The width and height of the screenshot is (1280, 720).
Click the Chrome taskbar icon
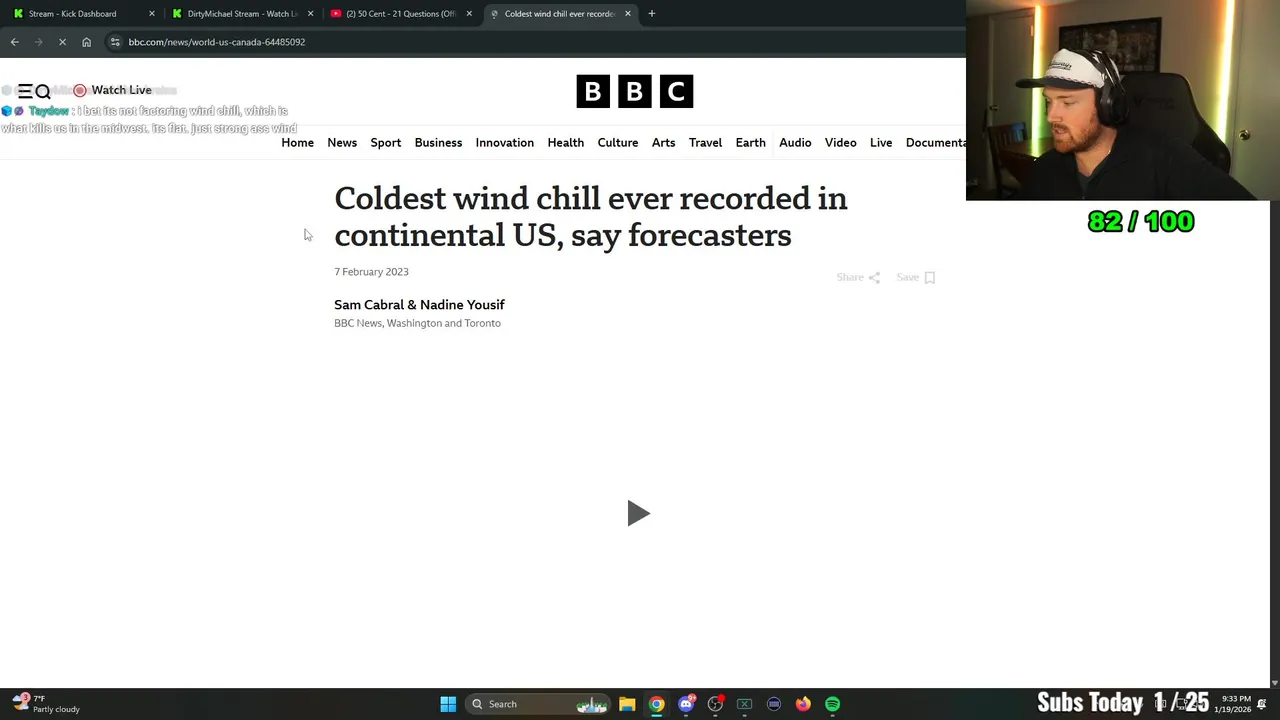coord(656,704)
